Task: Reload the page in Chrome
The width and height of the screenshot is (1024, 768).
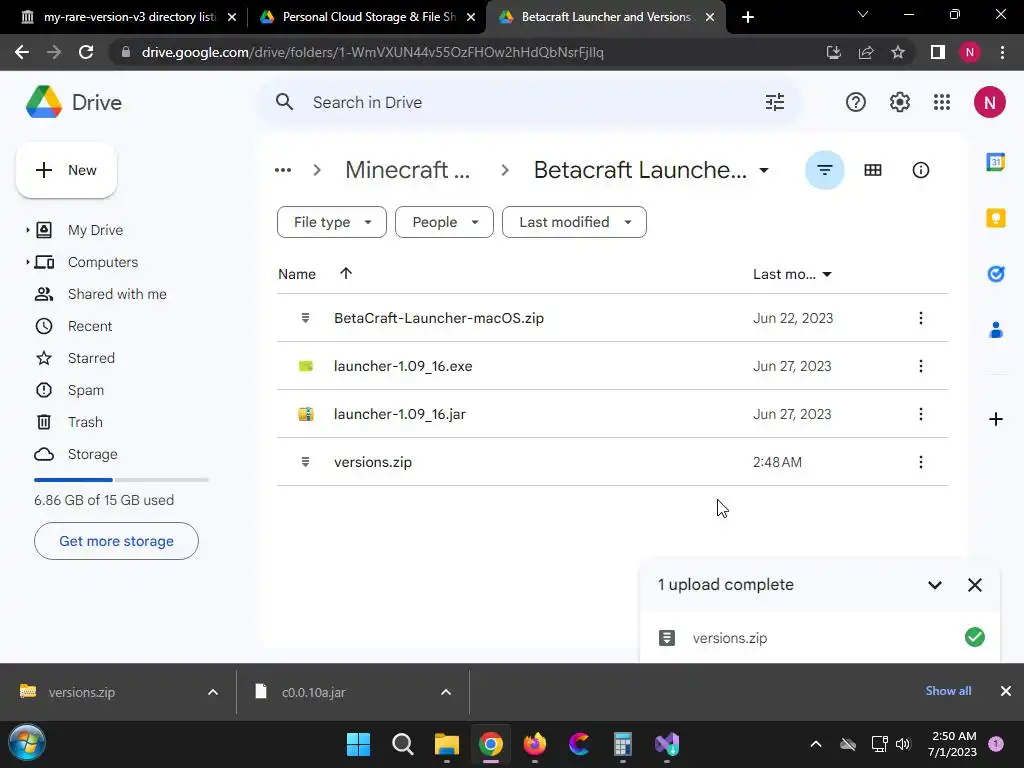Action: 86,52
